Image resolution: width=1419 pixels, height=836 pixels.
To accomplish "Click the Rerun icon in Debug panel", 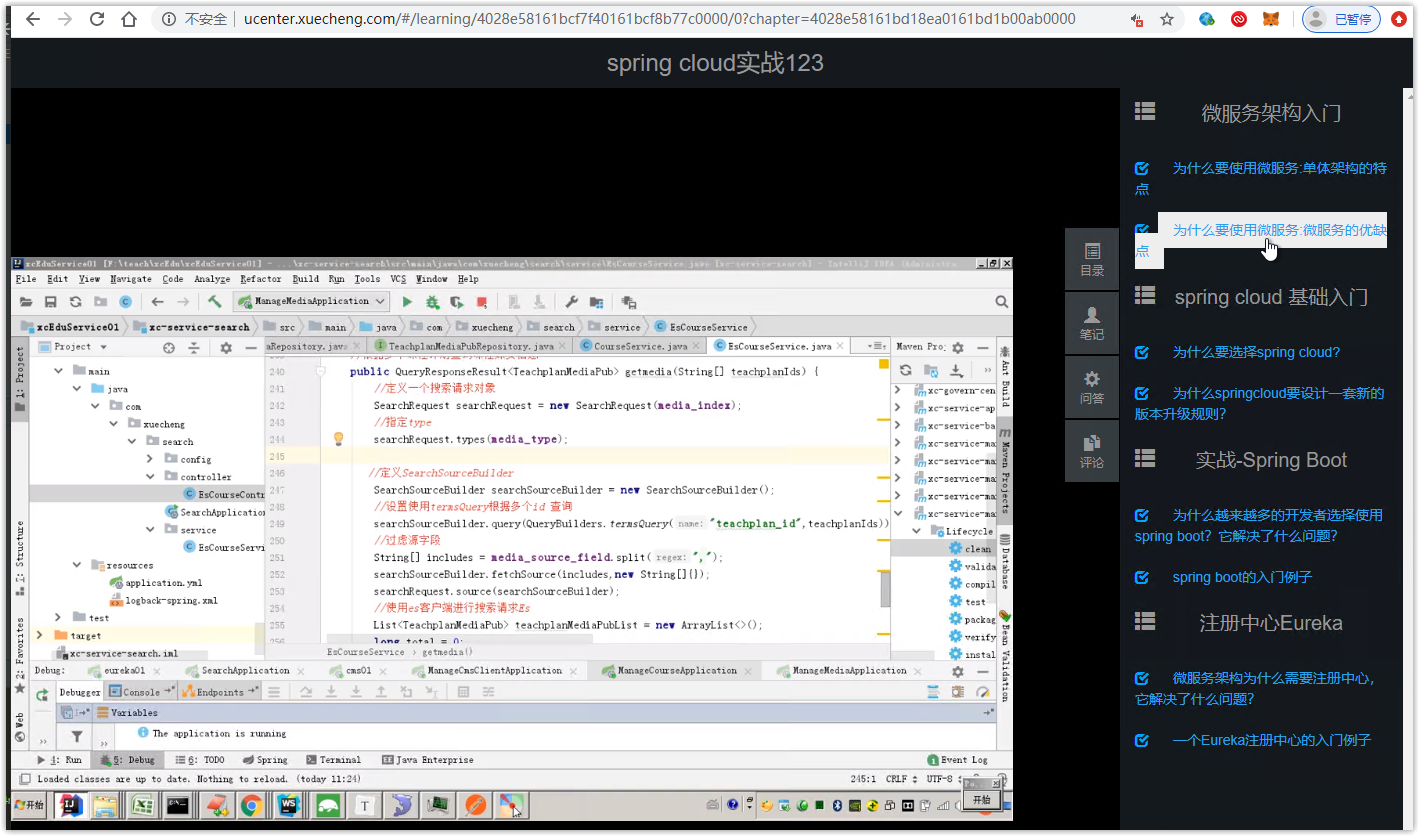I will [x=43, y=693].
